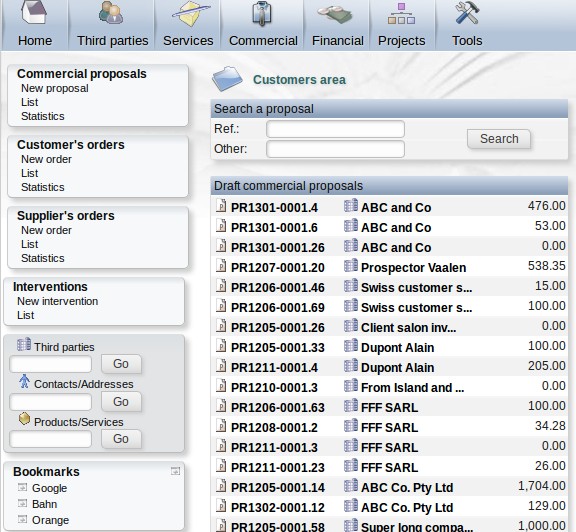Click New order under Supplier's orders
This screenshot has height=532, width=576.
coord(46,230)
